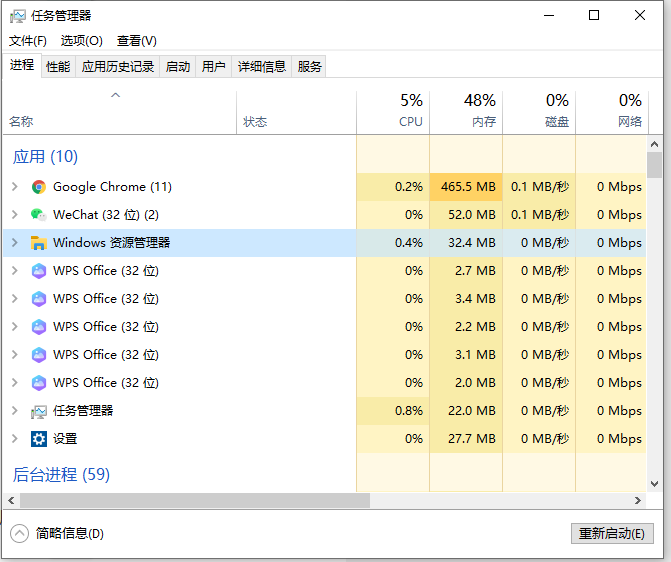Click the last WPS Office process icon
Screen dimensions: 671x562
coord(39,383)
